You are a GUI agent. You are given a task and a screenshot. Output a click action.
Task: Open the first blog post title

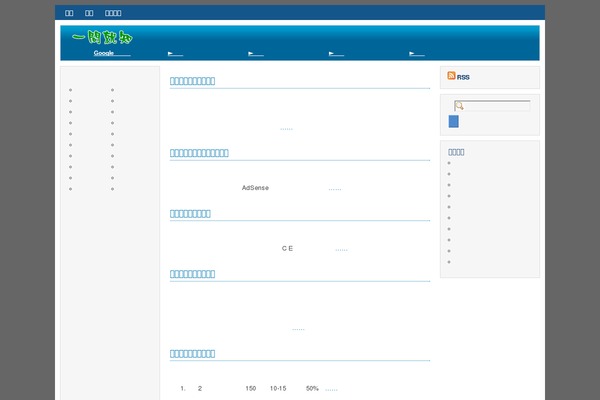[x=207, y=81]
